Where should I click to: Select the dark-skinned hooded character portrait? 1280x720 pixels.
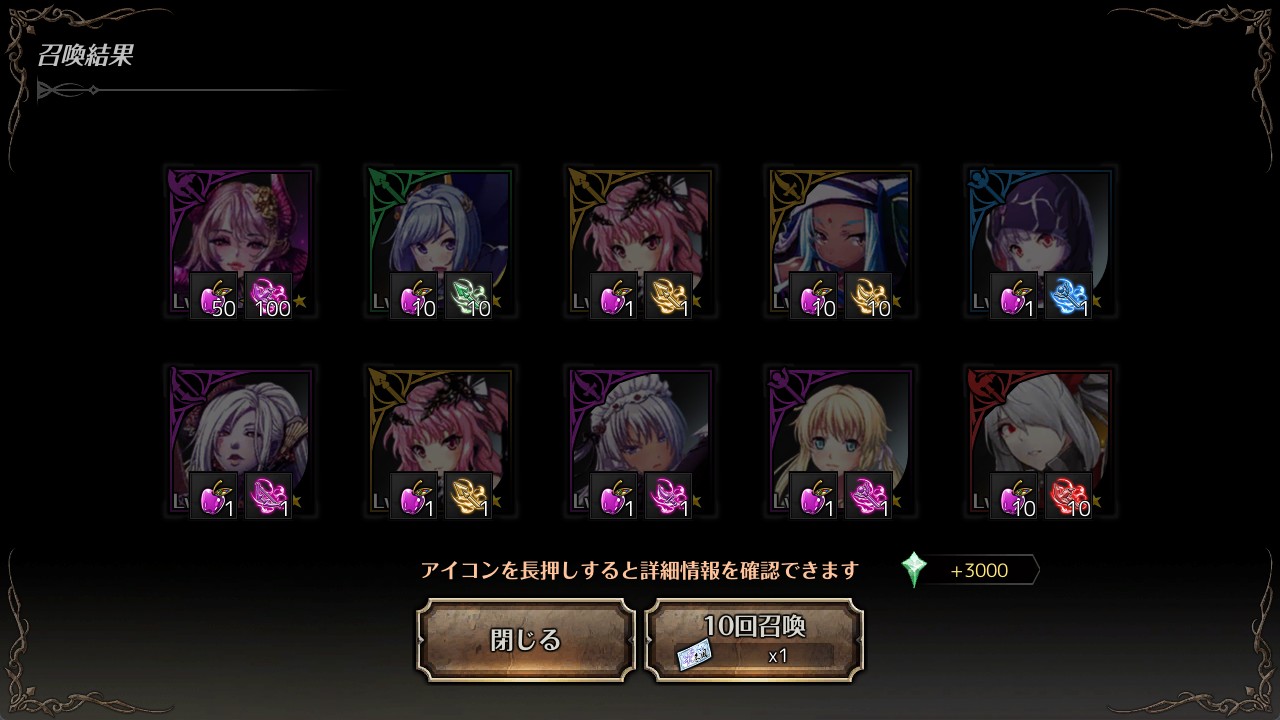coord(841,242)
